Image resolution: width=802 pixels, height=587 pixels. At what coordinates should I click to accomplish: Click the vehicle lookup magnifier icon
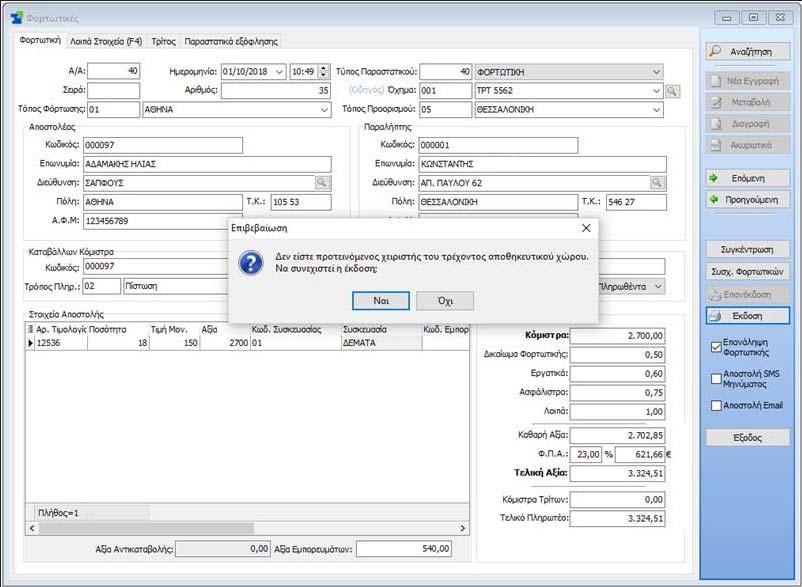tap(673, 91)
